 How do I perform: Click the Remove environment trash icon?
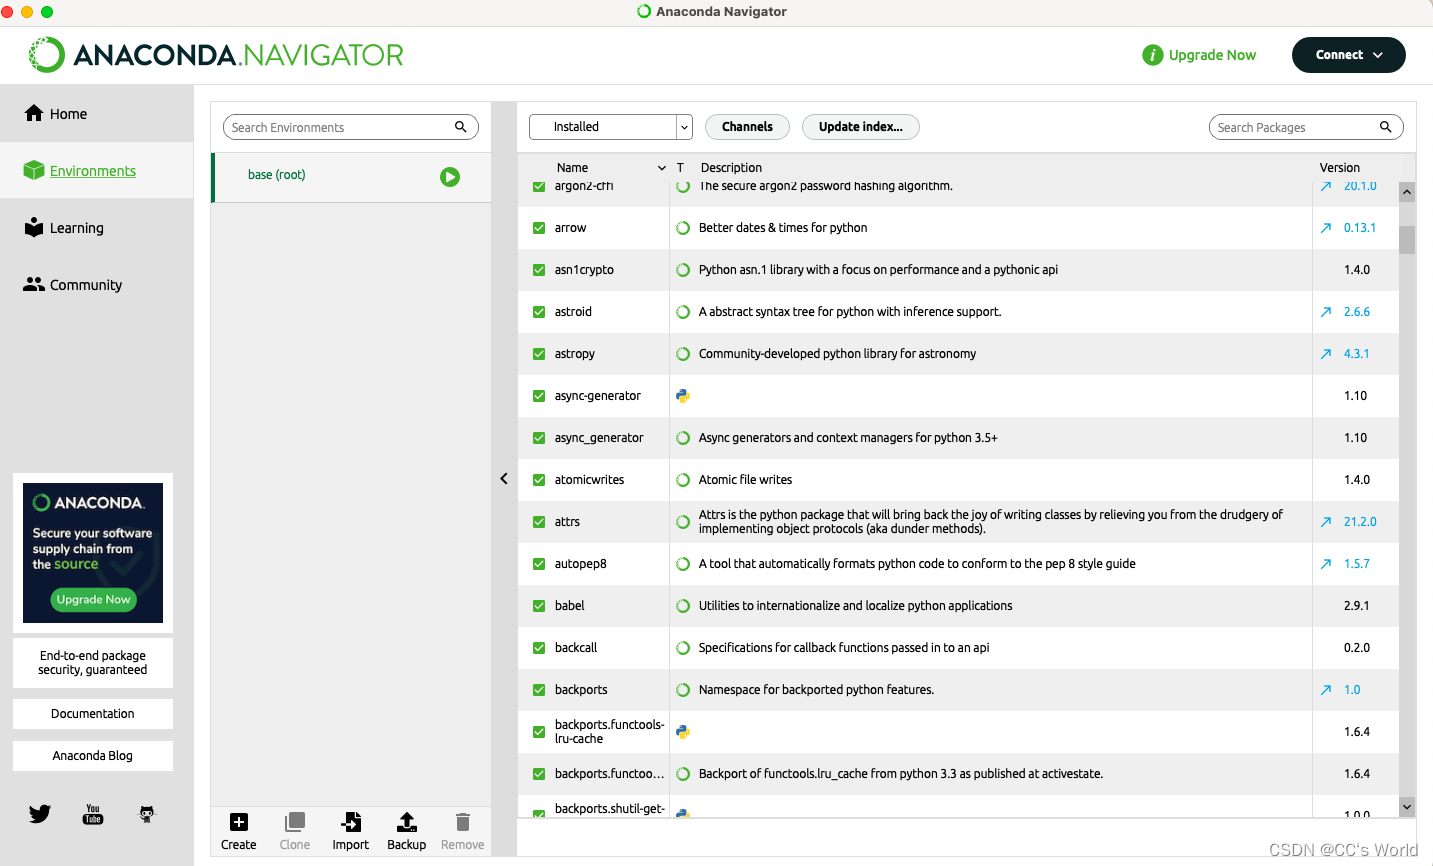pos(463,822)
